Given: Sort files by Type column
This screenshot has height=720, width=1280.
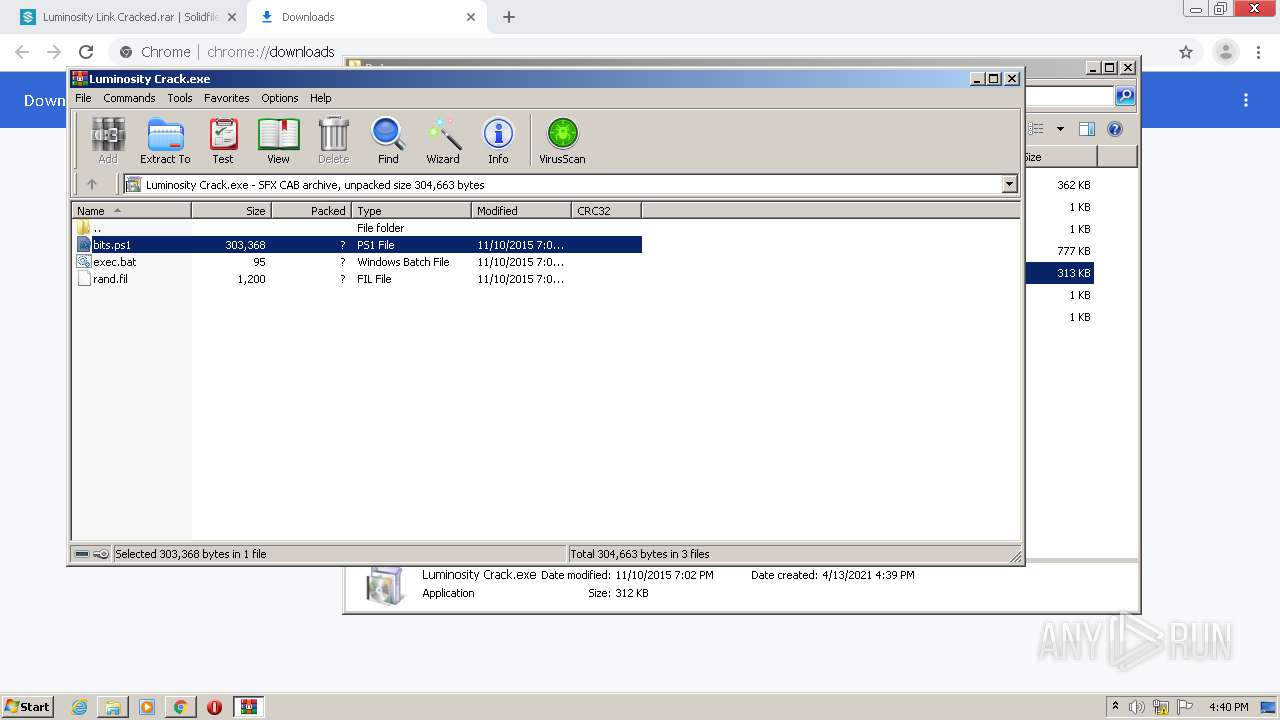Looking at the screenshot, I should click(412, 210).
